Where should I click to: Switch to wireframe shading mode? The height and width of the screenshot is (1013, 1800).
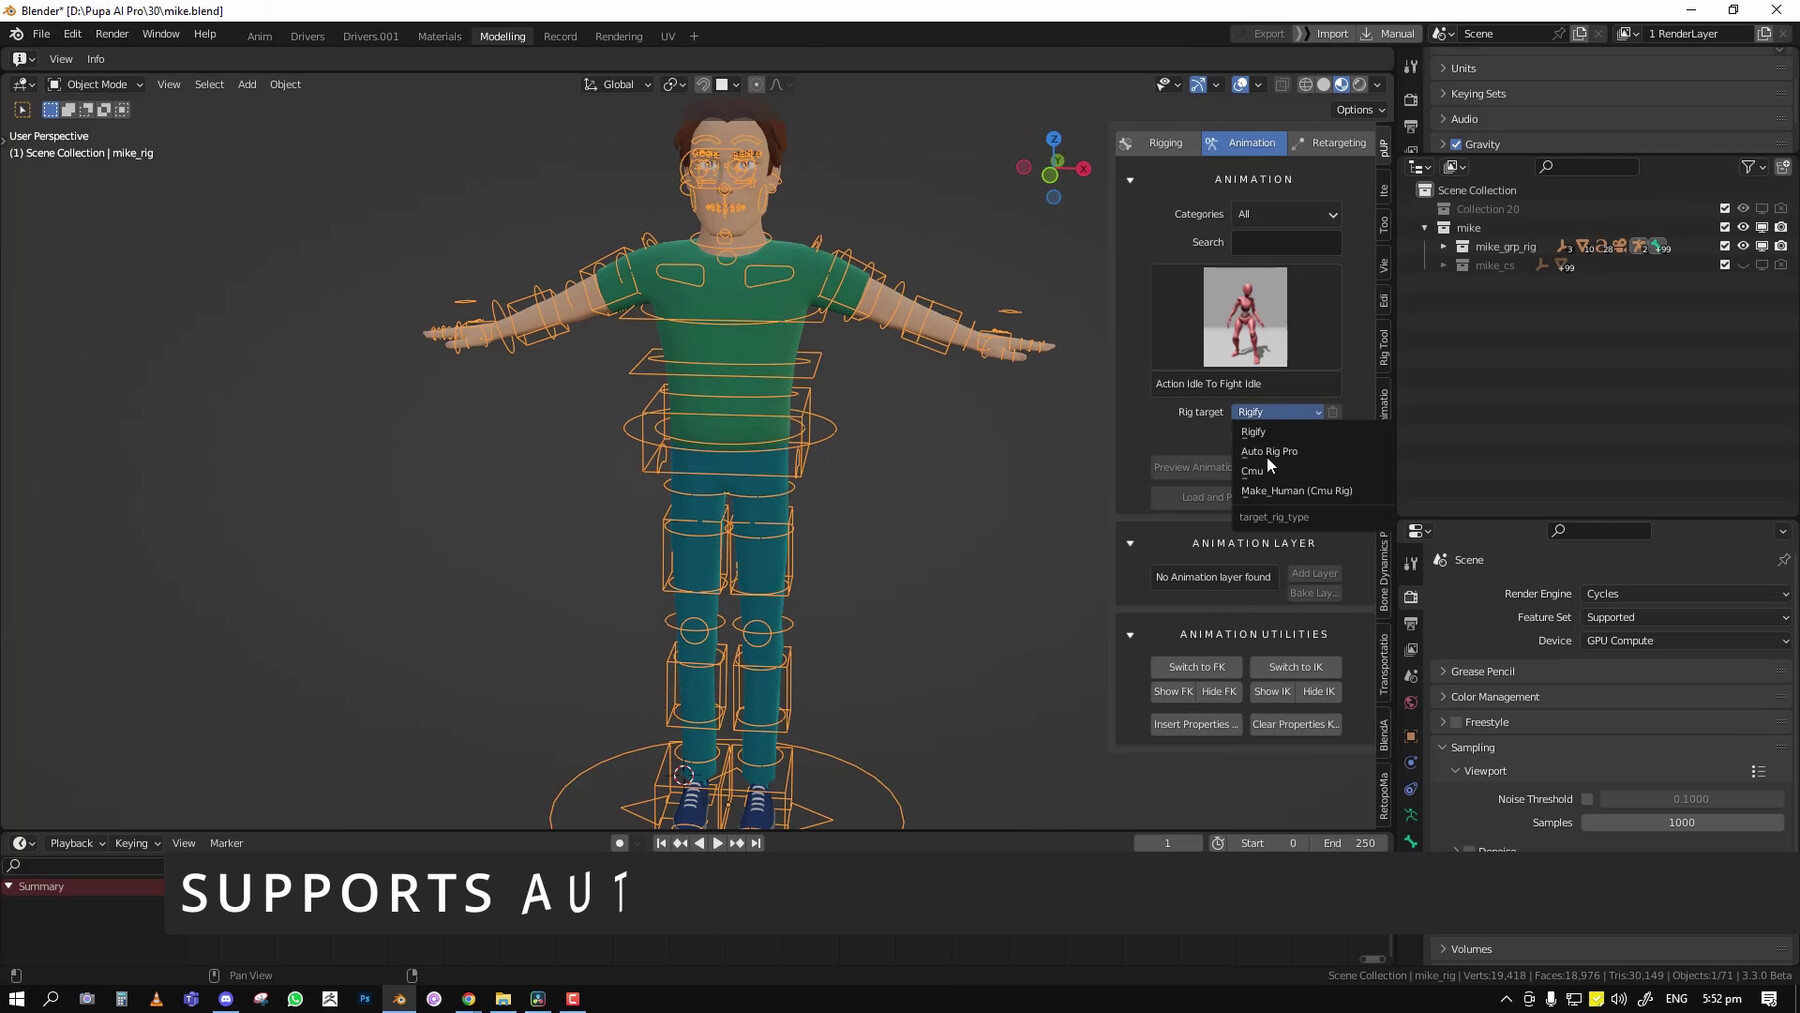pos(1306,85)
